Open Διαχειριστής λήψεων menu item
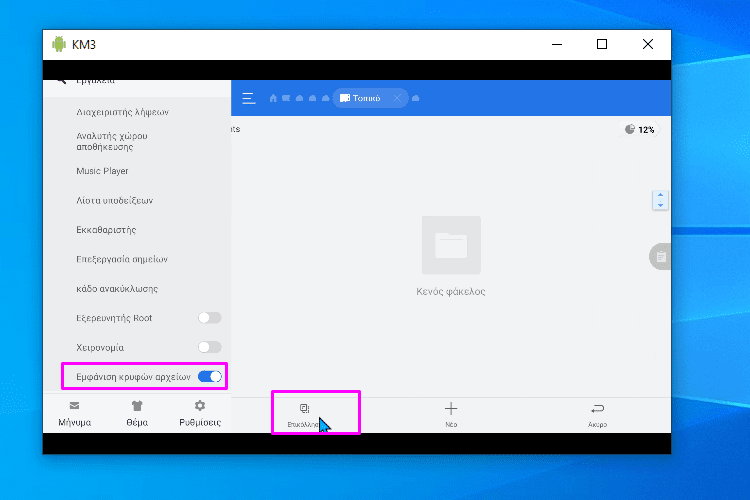Screen dimensions: 750x500 [x=122, y=112]
